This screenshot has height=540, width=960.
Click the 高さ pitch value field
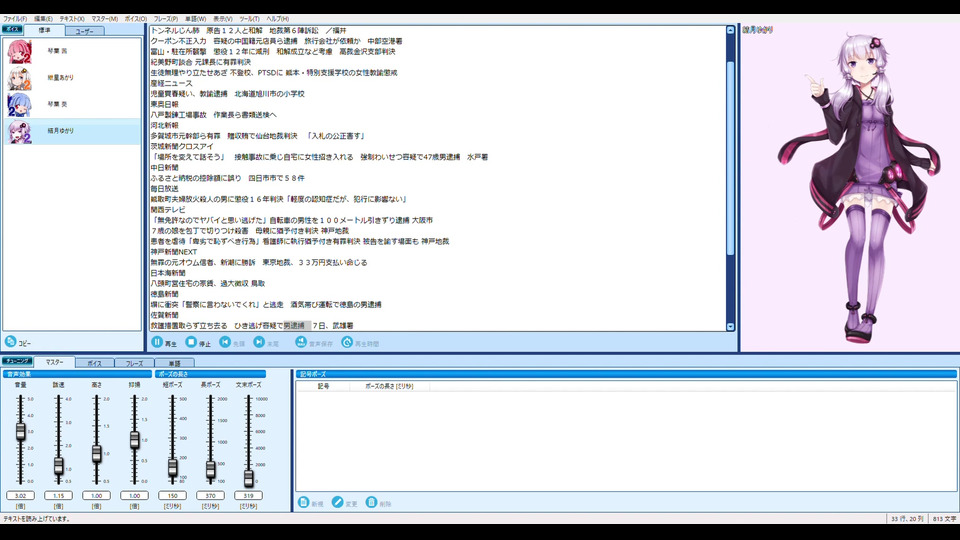[96, 495]
